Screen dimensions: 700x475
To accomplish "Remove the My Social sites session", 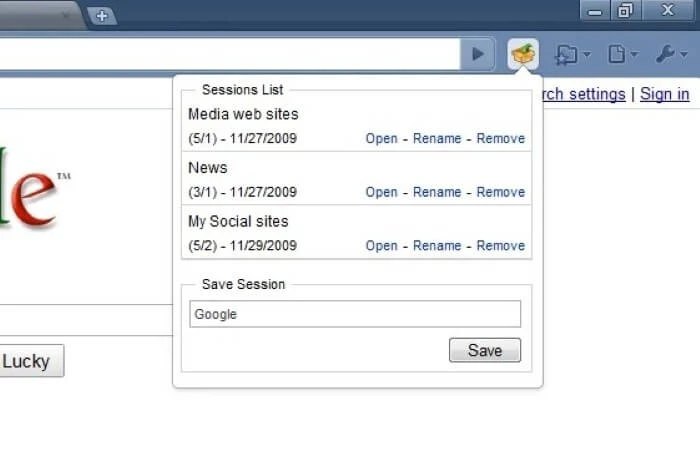I will [x=500, y=246].
